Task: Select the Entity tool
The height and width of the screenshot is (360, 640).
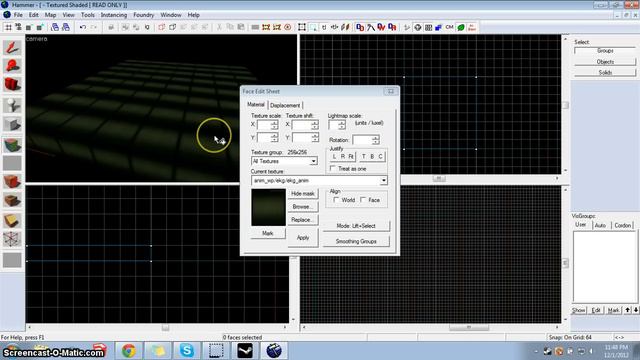Action: tap(12, 105)
